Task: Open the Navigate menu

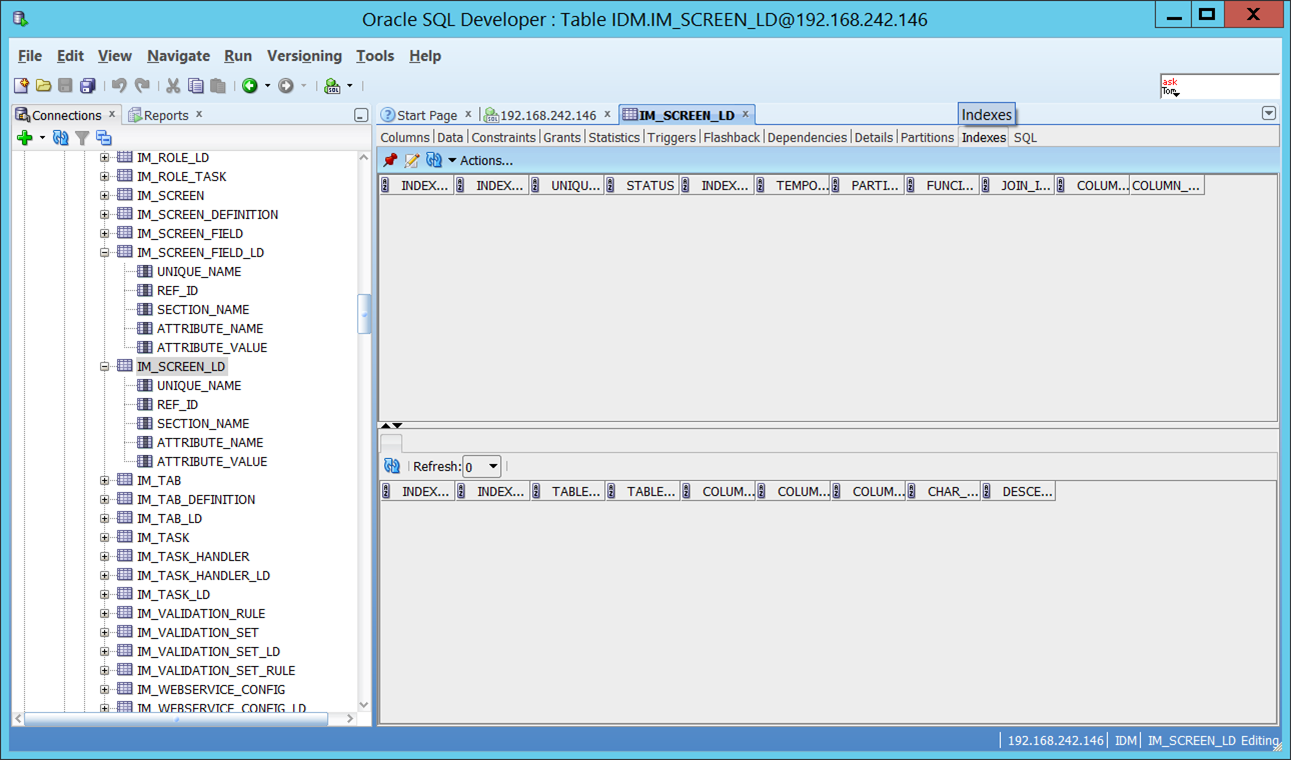Action: pyautogui.click(x=178, y=56)
